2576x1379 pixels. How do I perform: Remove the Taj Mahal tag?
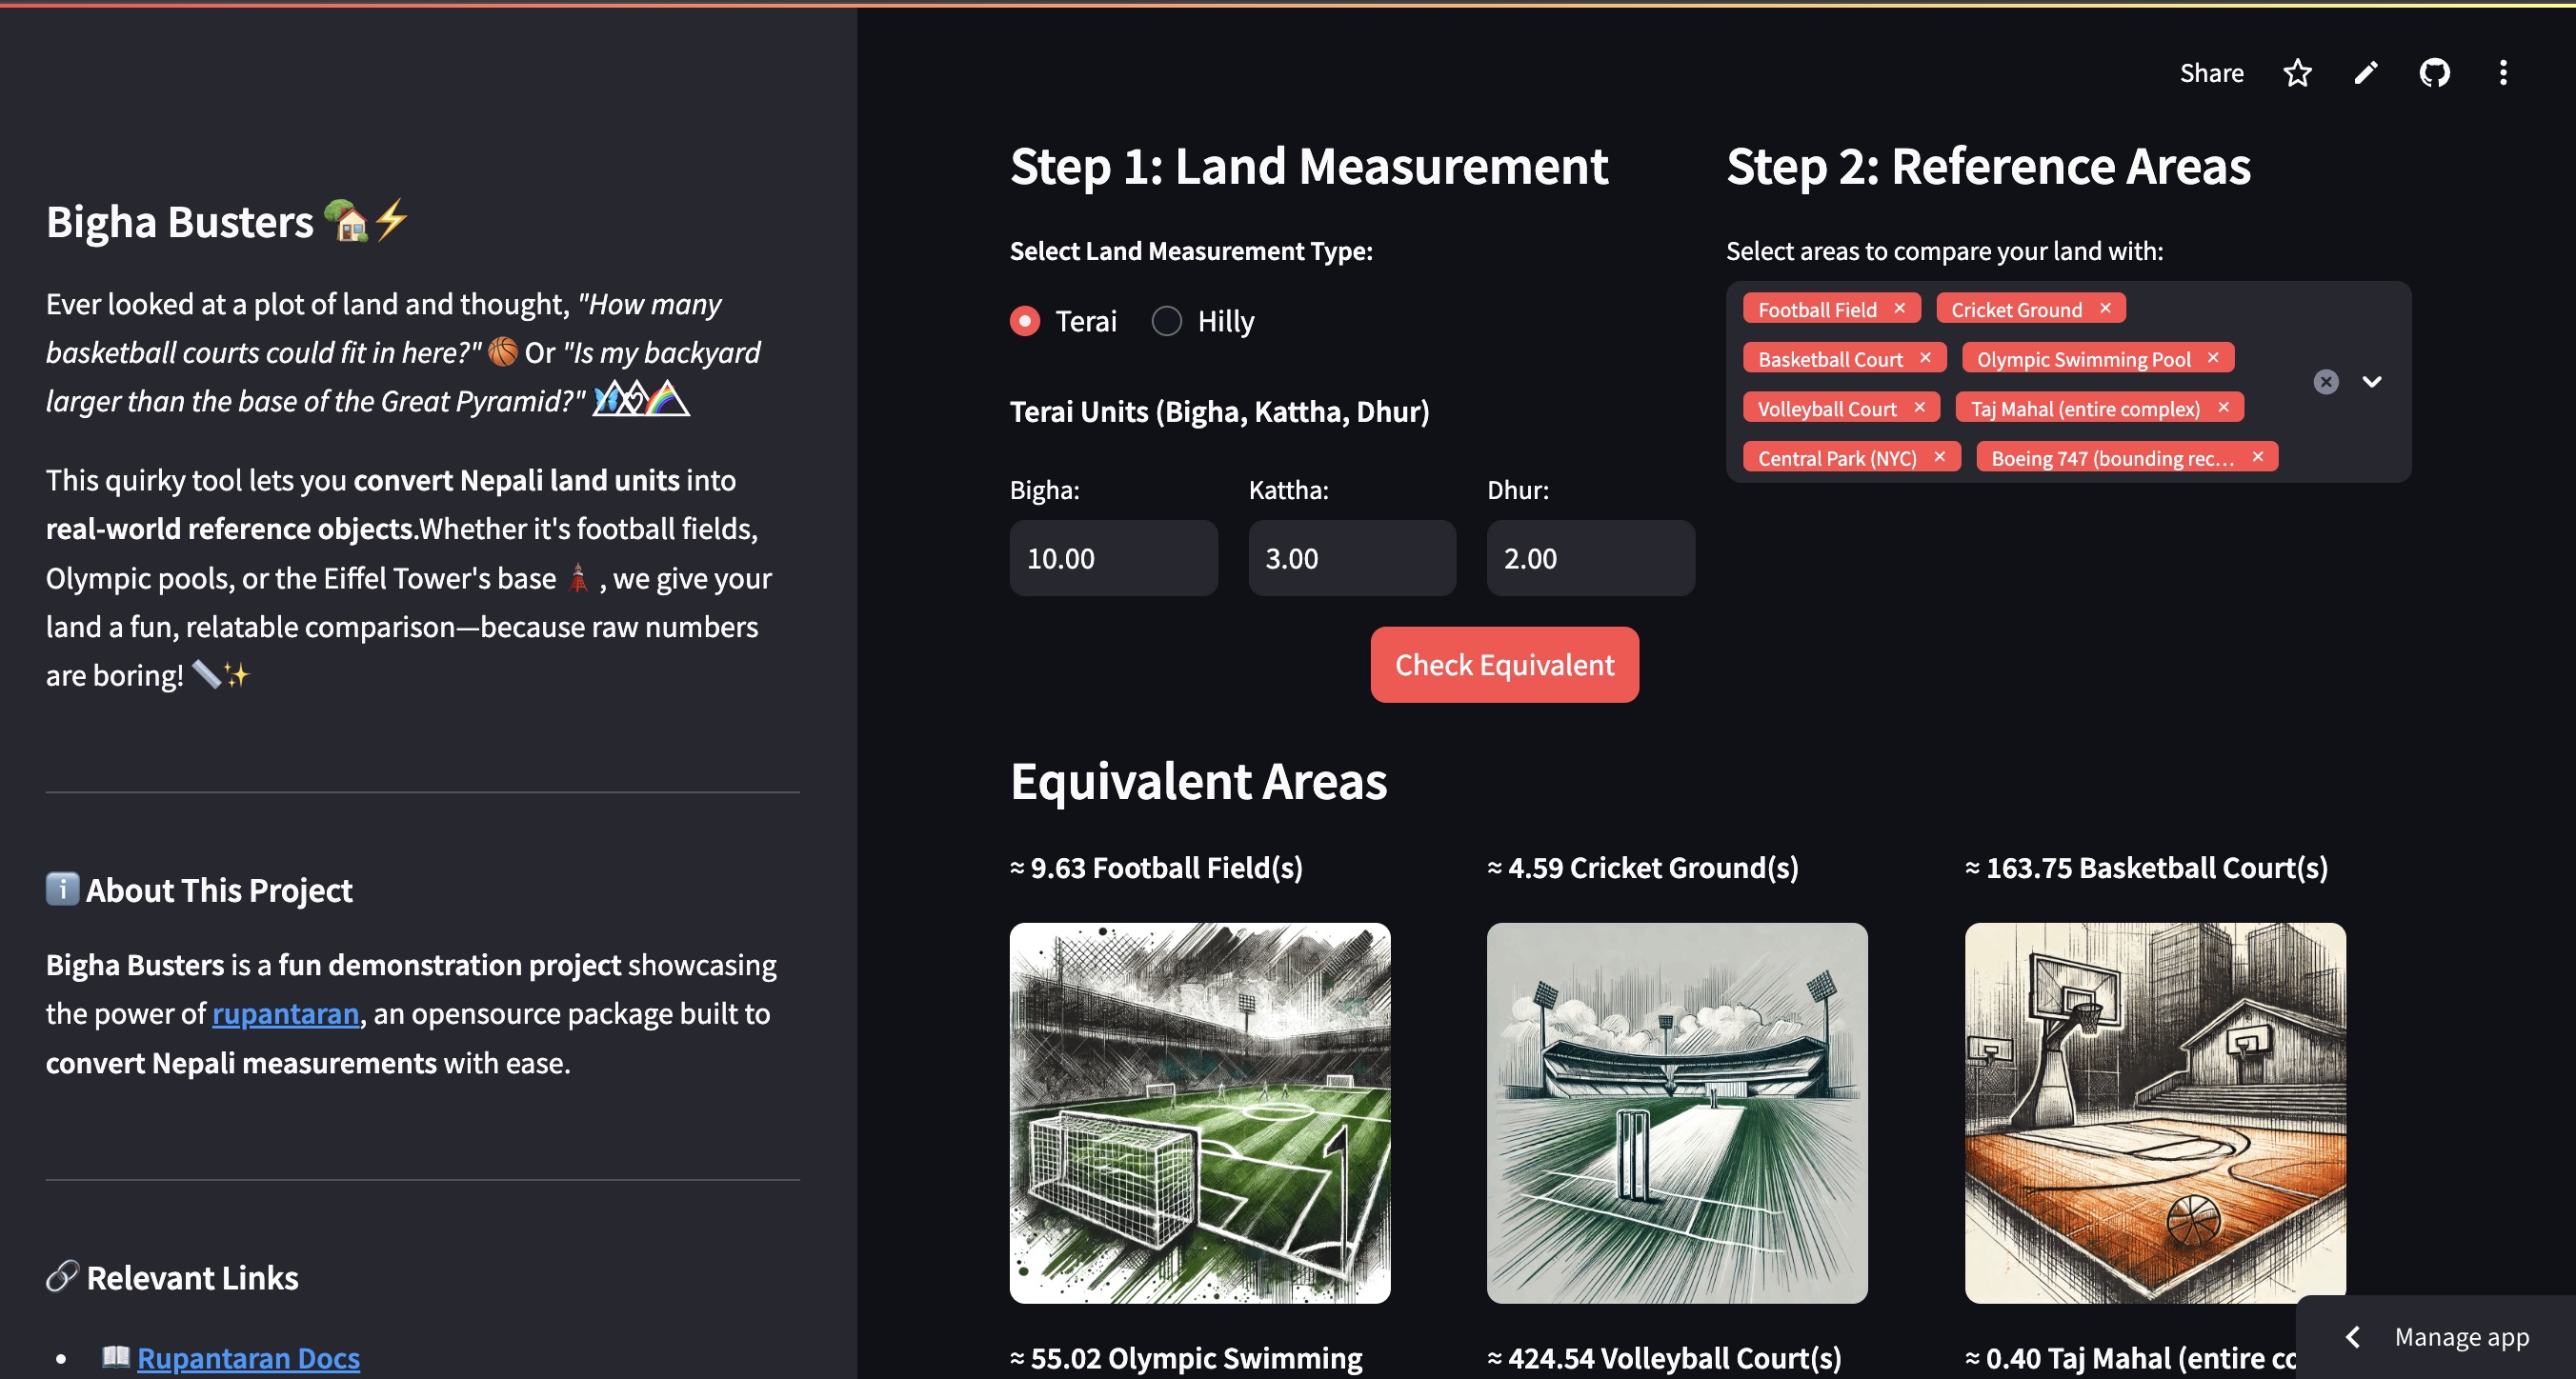pyautogui.click(x=2223, y=407)
